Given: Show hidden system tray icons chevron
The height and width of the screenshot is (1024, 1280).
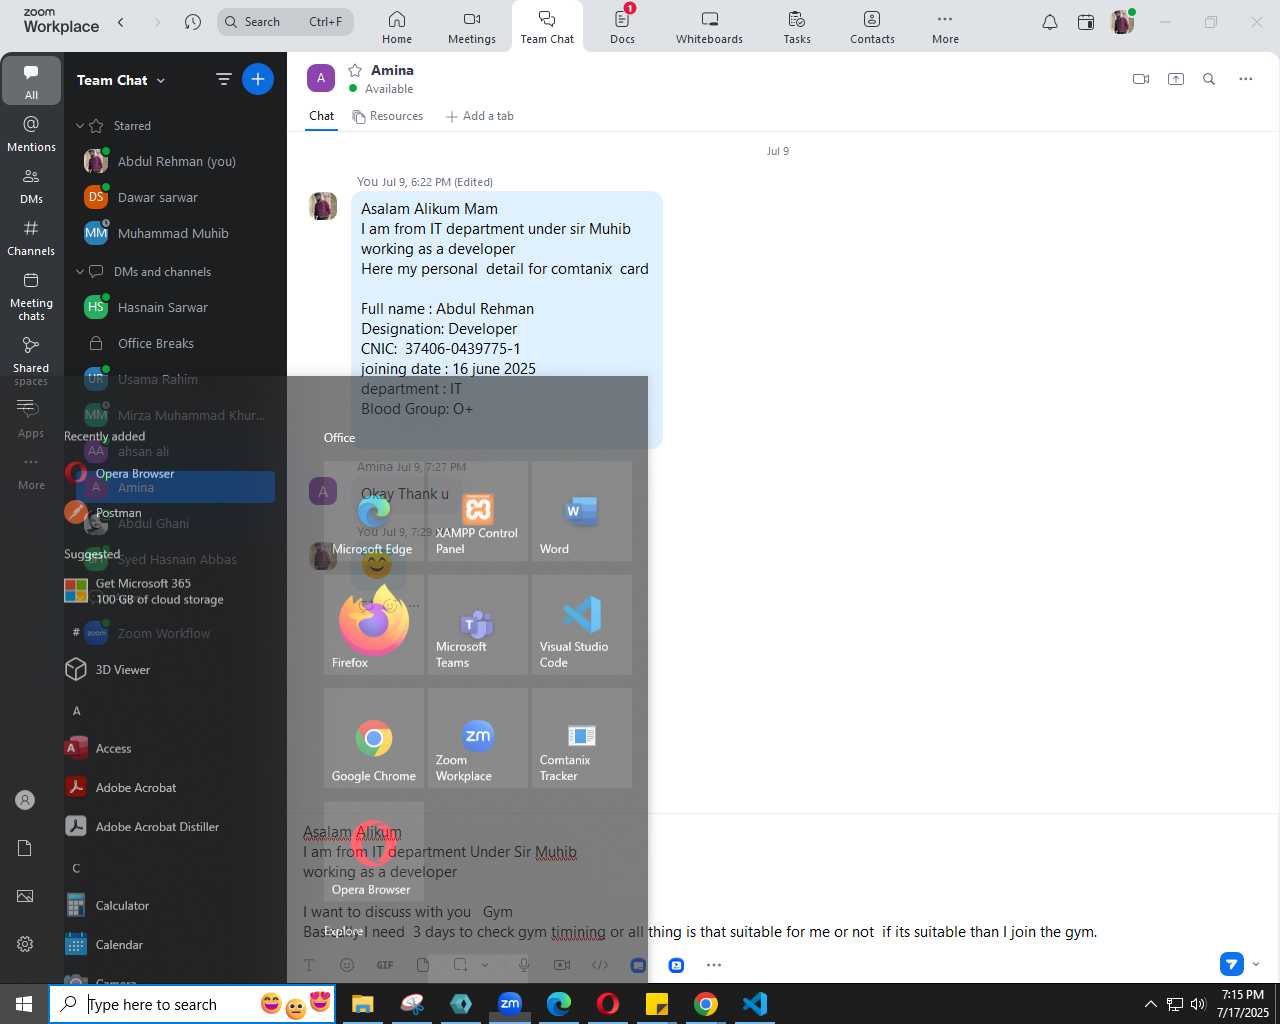Looking at the screenshot, I should tap(1150, 1004).
